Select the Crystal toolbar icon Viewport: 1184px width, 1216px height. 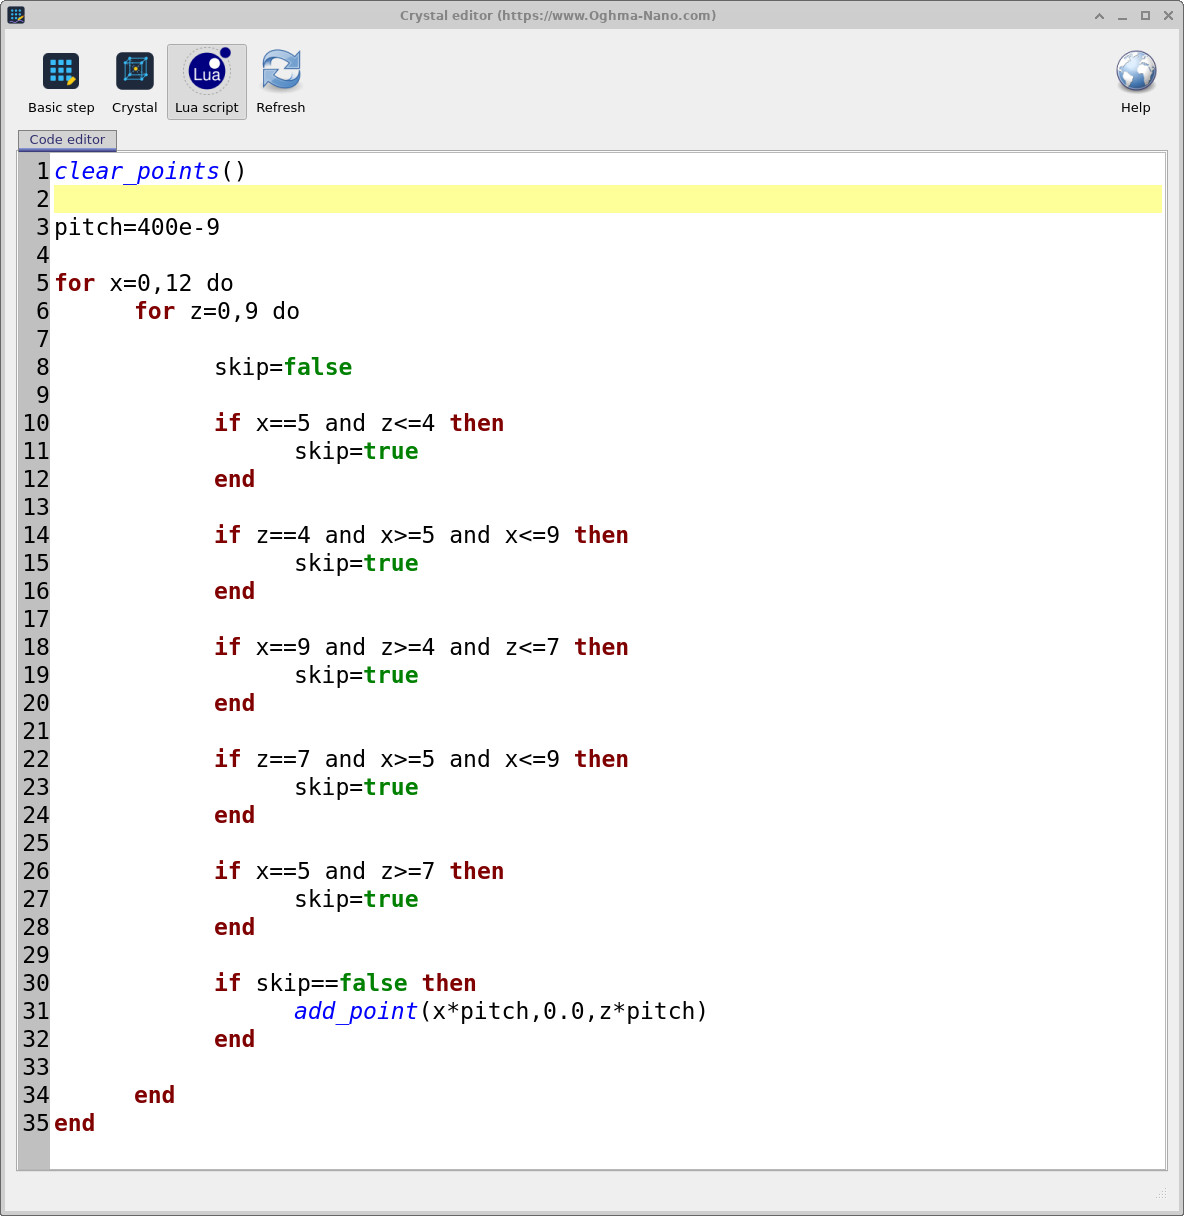[x=134, y=83]
